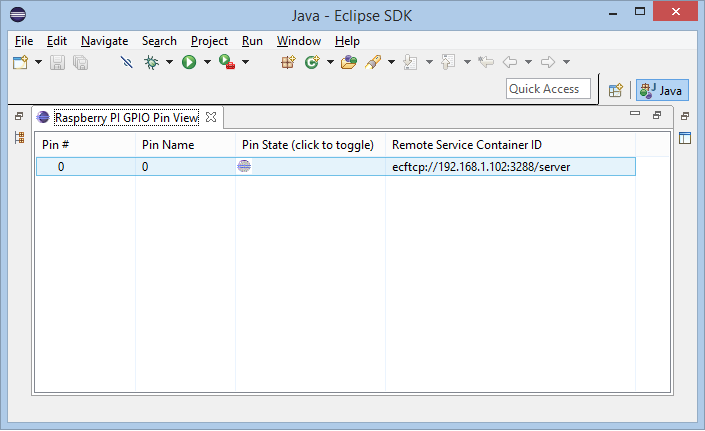
Task: Maximize the GPIO Pin View panel
Action: pos(657,116)
